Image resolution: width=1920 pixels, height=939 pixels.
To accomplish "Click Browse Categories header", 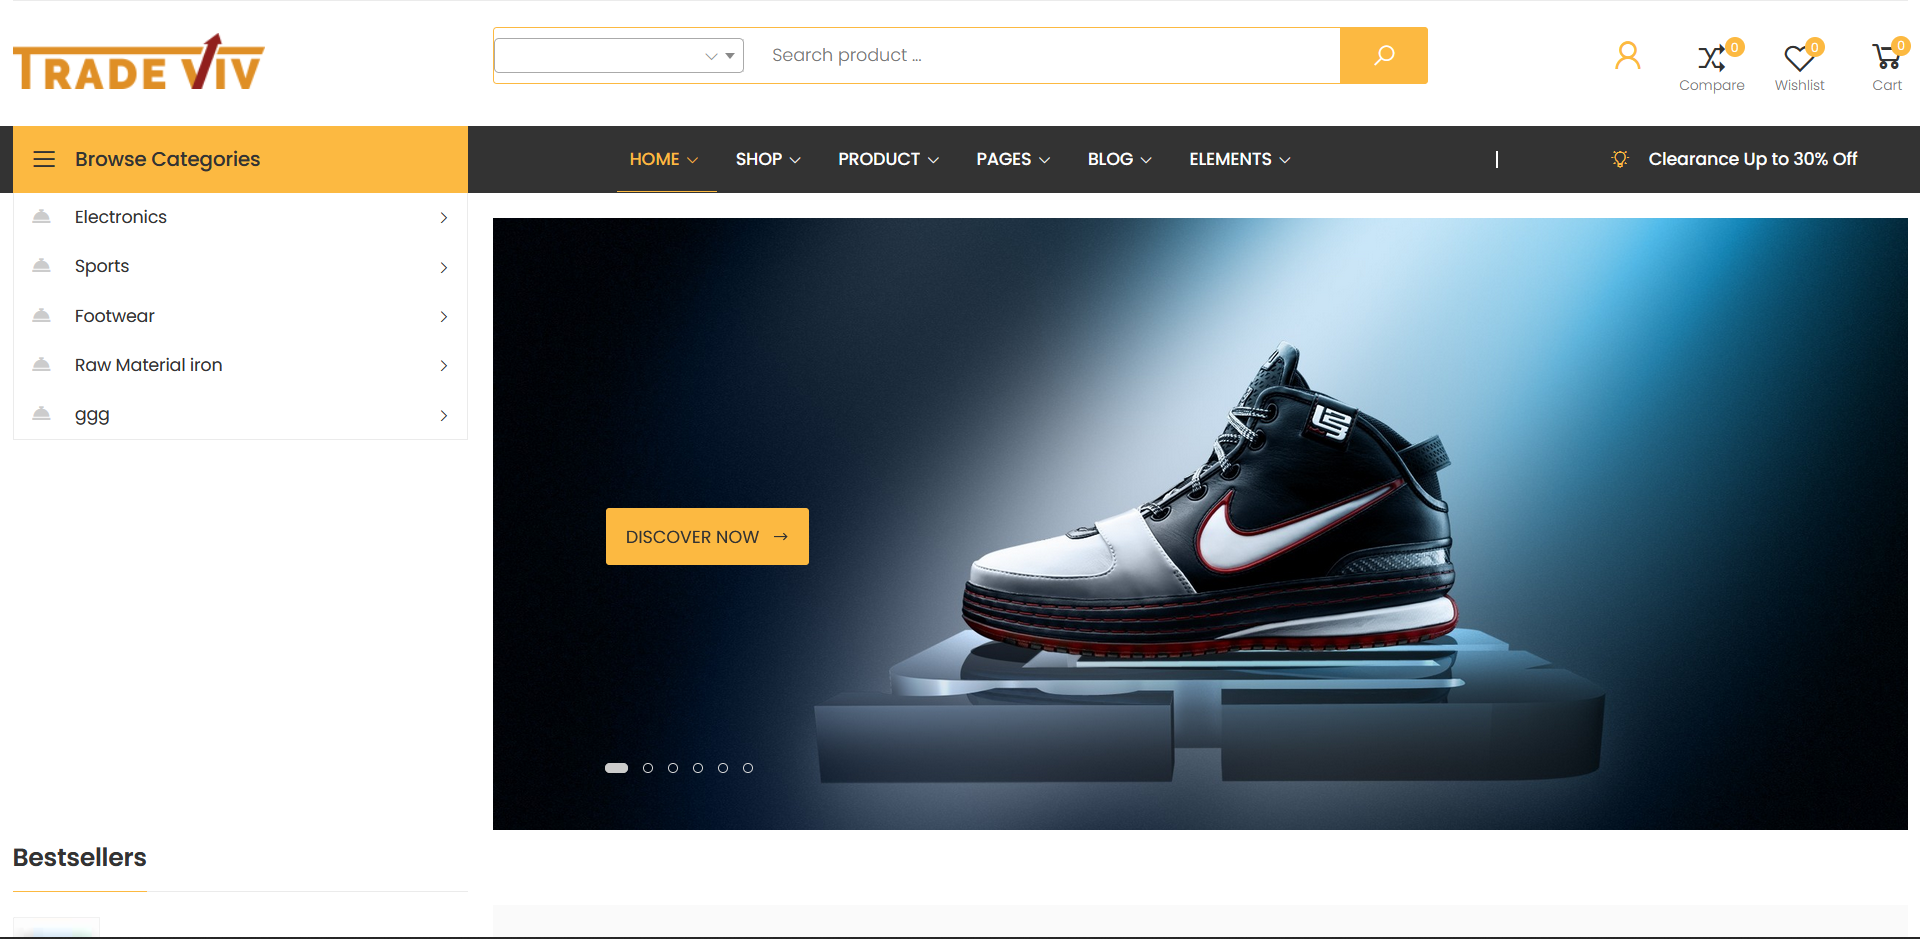I will pos(240,159).
